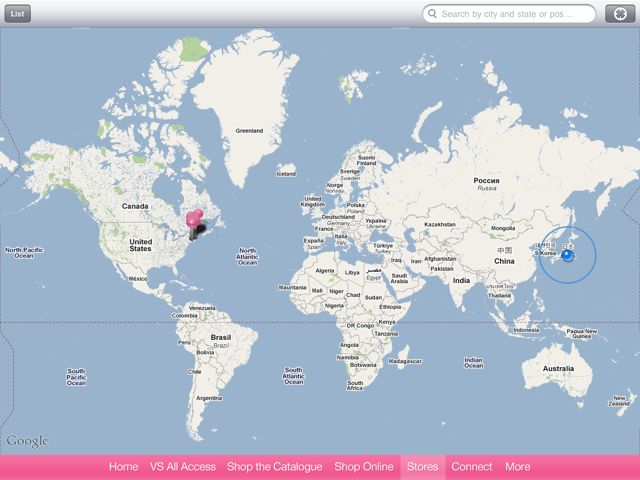Click the DR Congo map label
This screenshot has height=480, width=640.
click(360, 326)
